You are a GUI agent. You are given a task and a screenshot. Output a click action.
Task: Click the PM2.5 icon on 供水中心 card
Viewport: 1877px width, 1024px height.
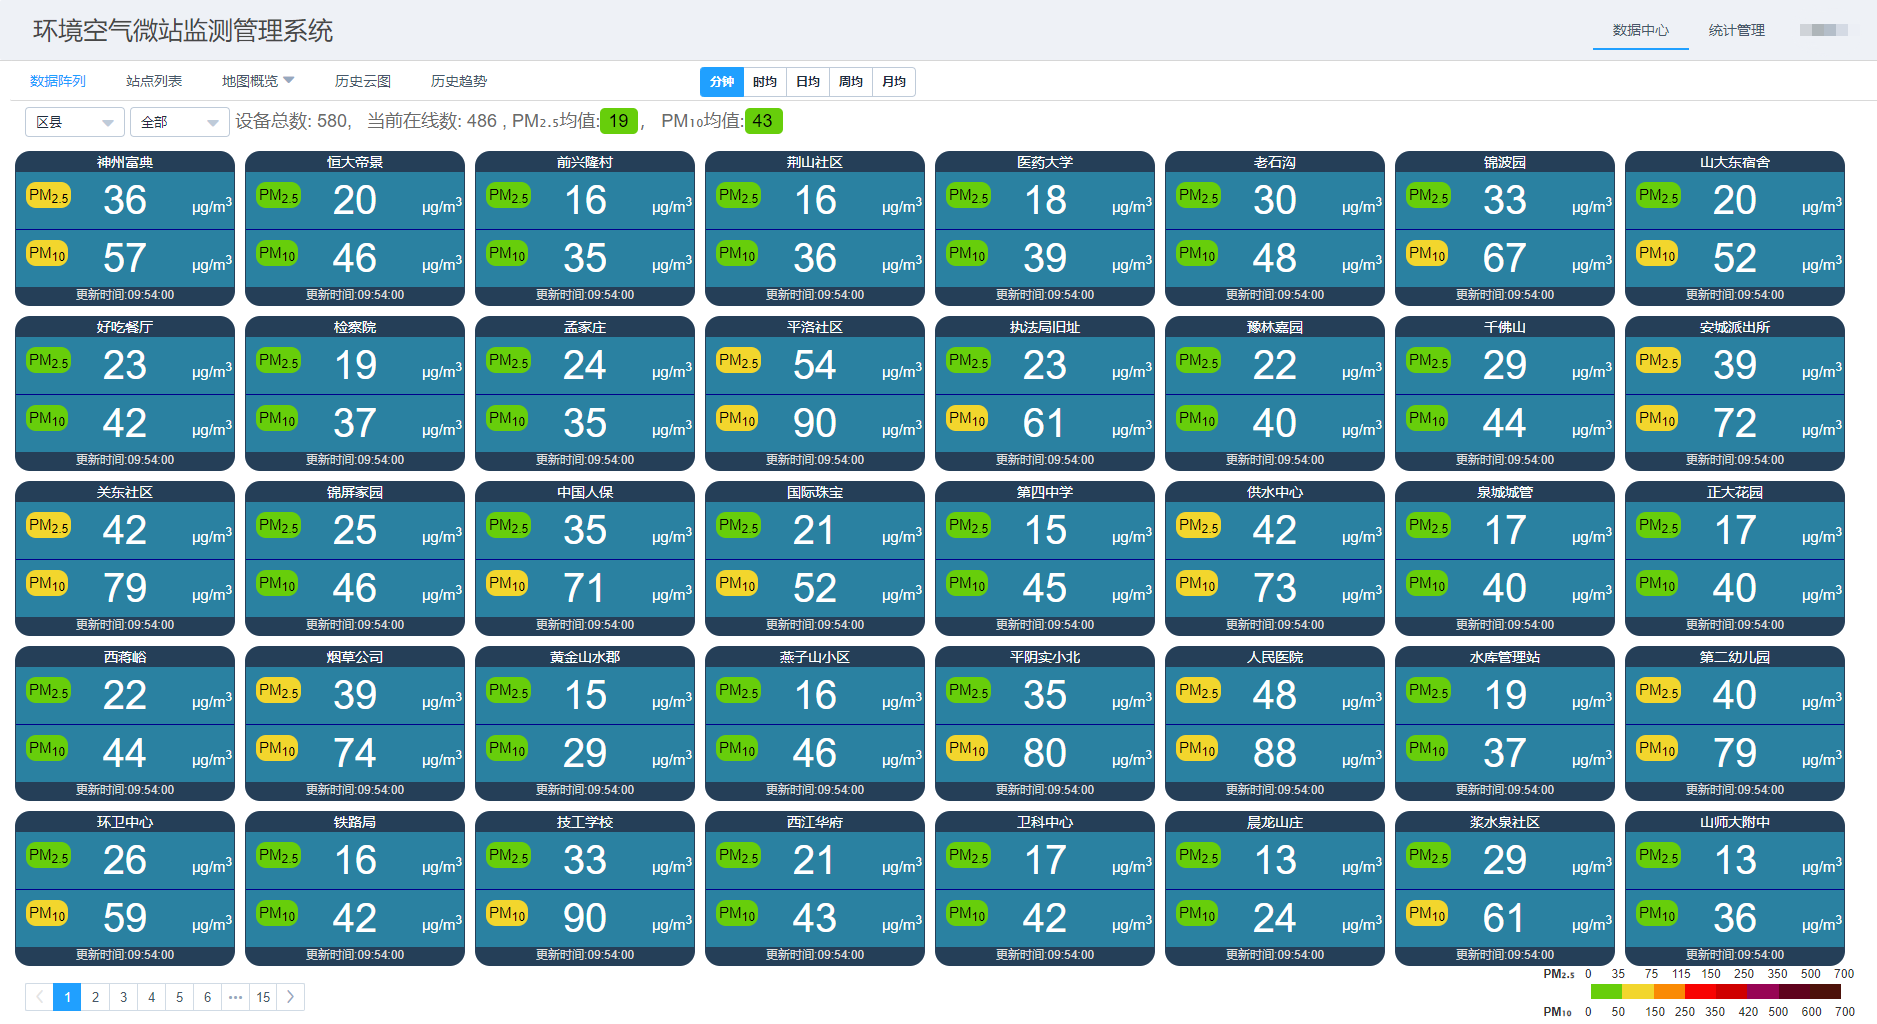pyautogui.click(x=1198, y=525)
